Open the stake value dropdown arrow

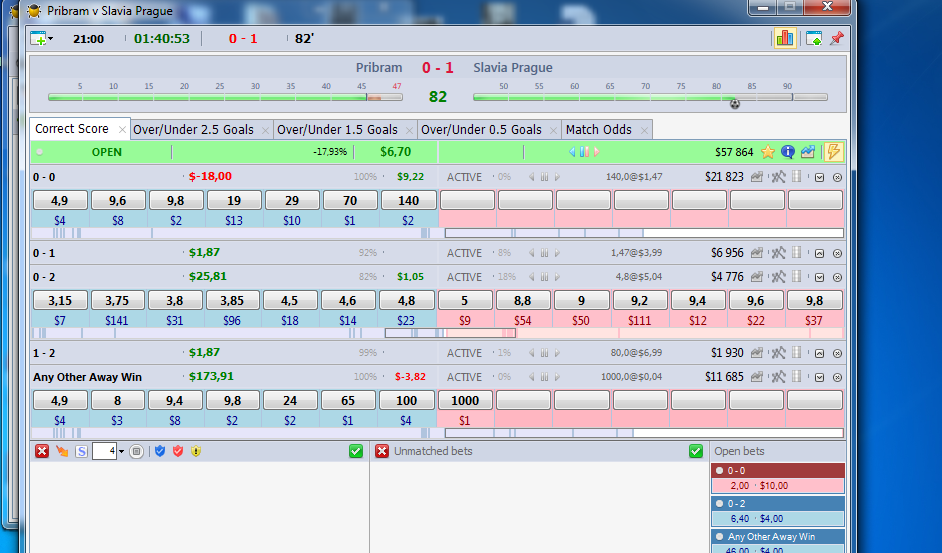(x=121, y=451)
